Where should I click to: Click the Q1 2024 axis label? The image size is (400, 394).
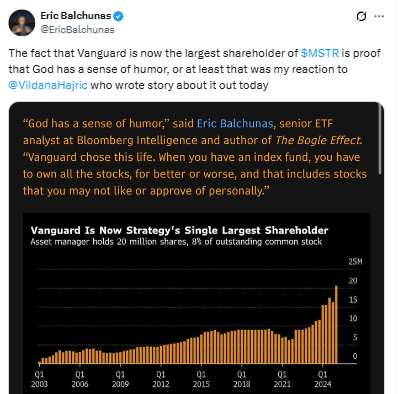(322, 379)
